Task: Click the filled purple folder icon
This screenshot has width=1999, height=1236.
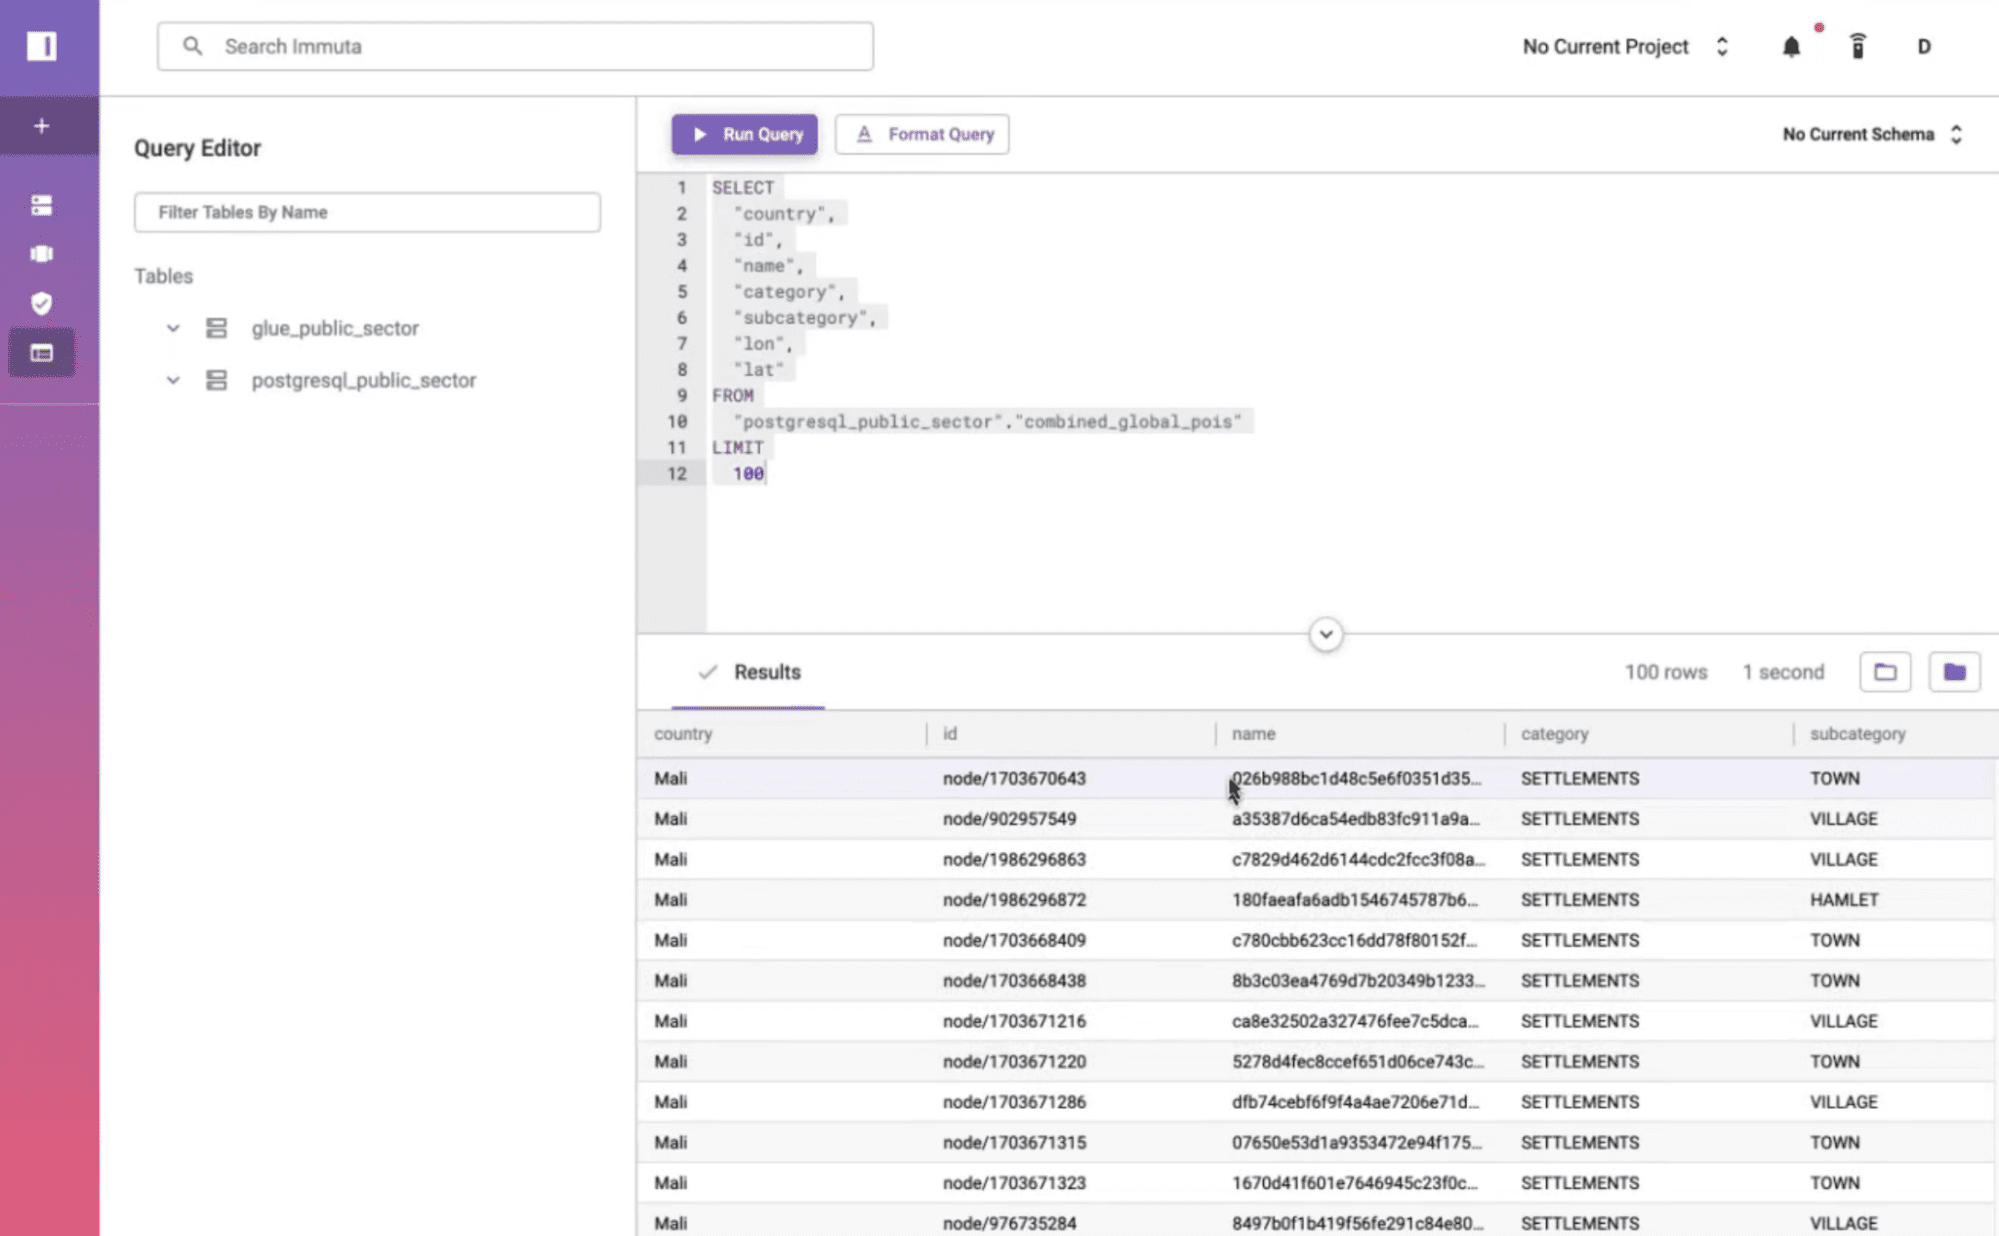Action: coord(1954,672)
